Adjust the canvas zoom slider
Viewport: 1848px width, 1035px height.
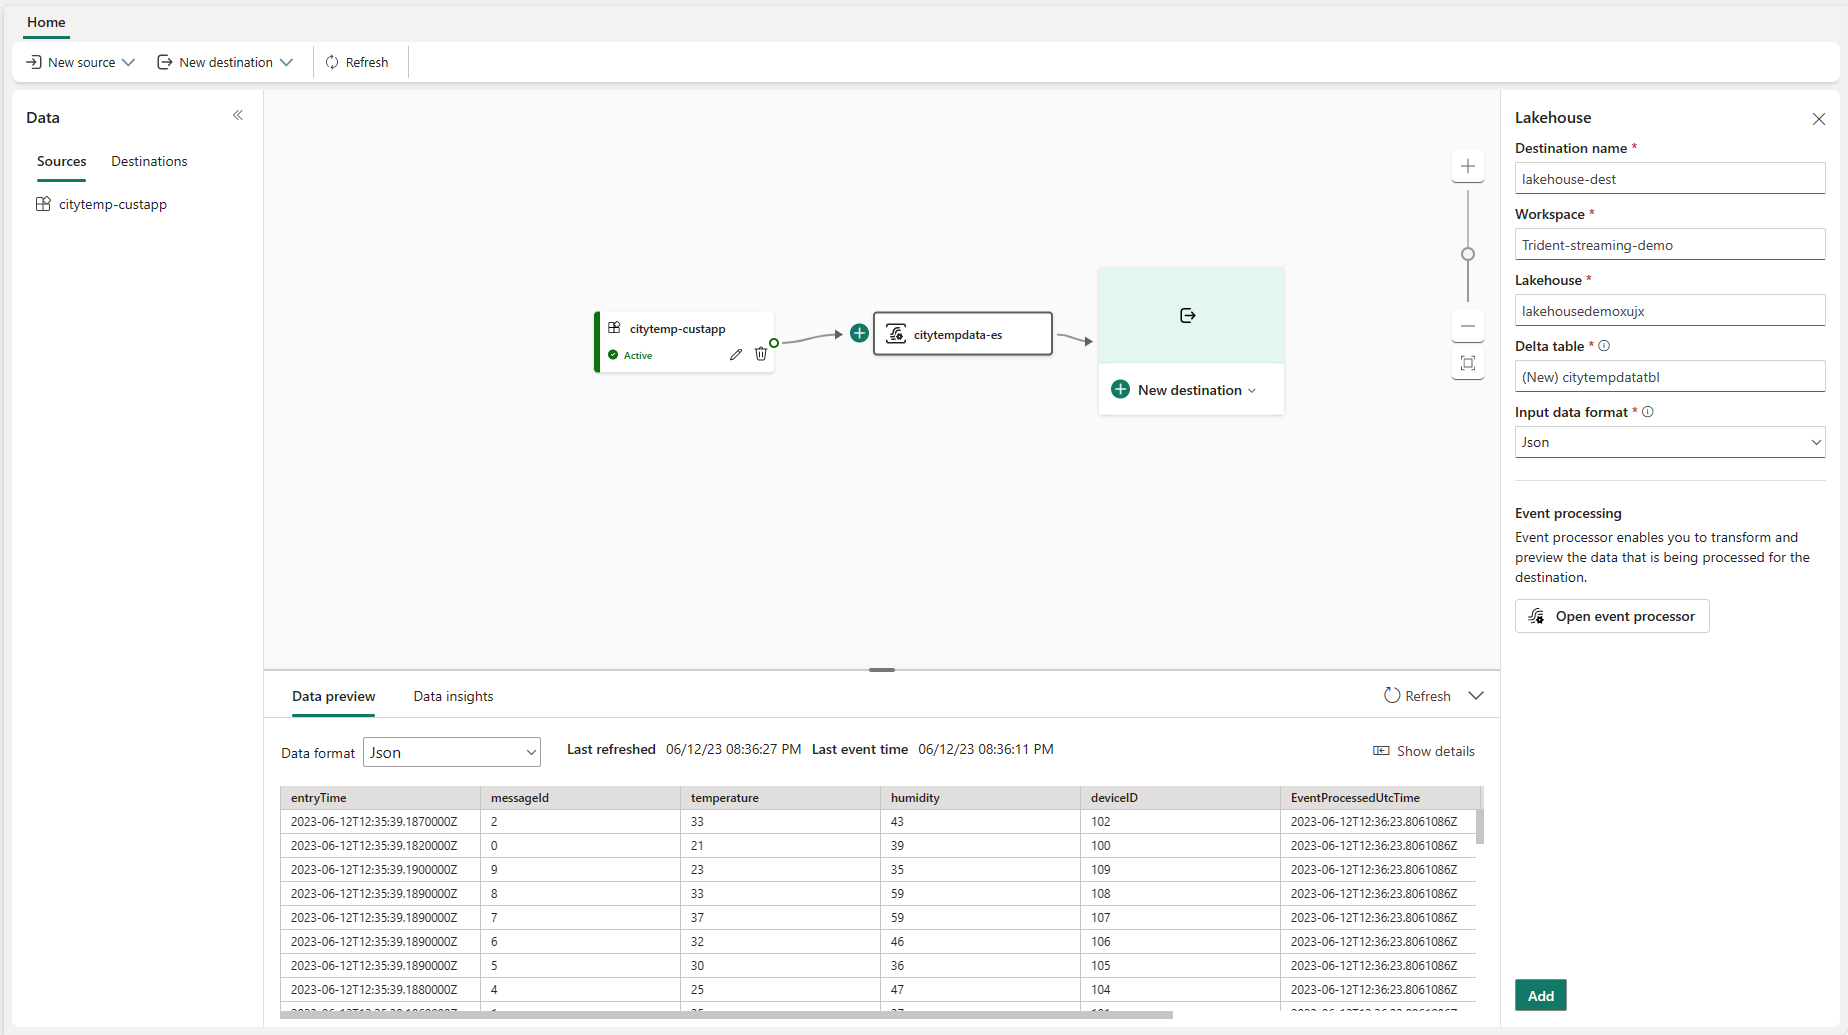1467,254
